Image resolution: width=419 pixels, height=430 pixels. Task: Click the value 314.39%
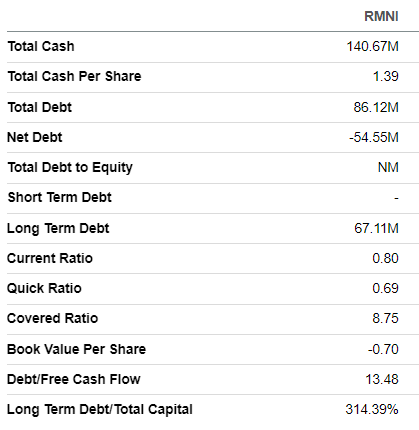[372, 409]
